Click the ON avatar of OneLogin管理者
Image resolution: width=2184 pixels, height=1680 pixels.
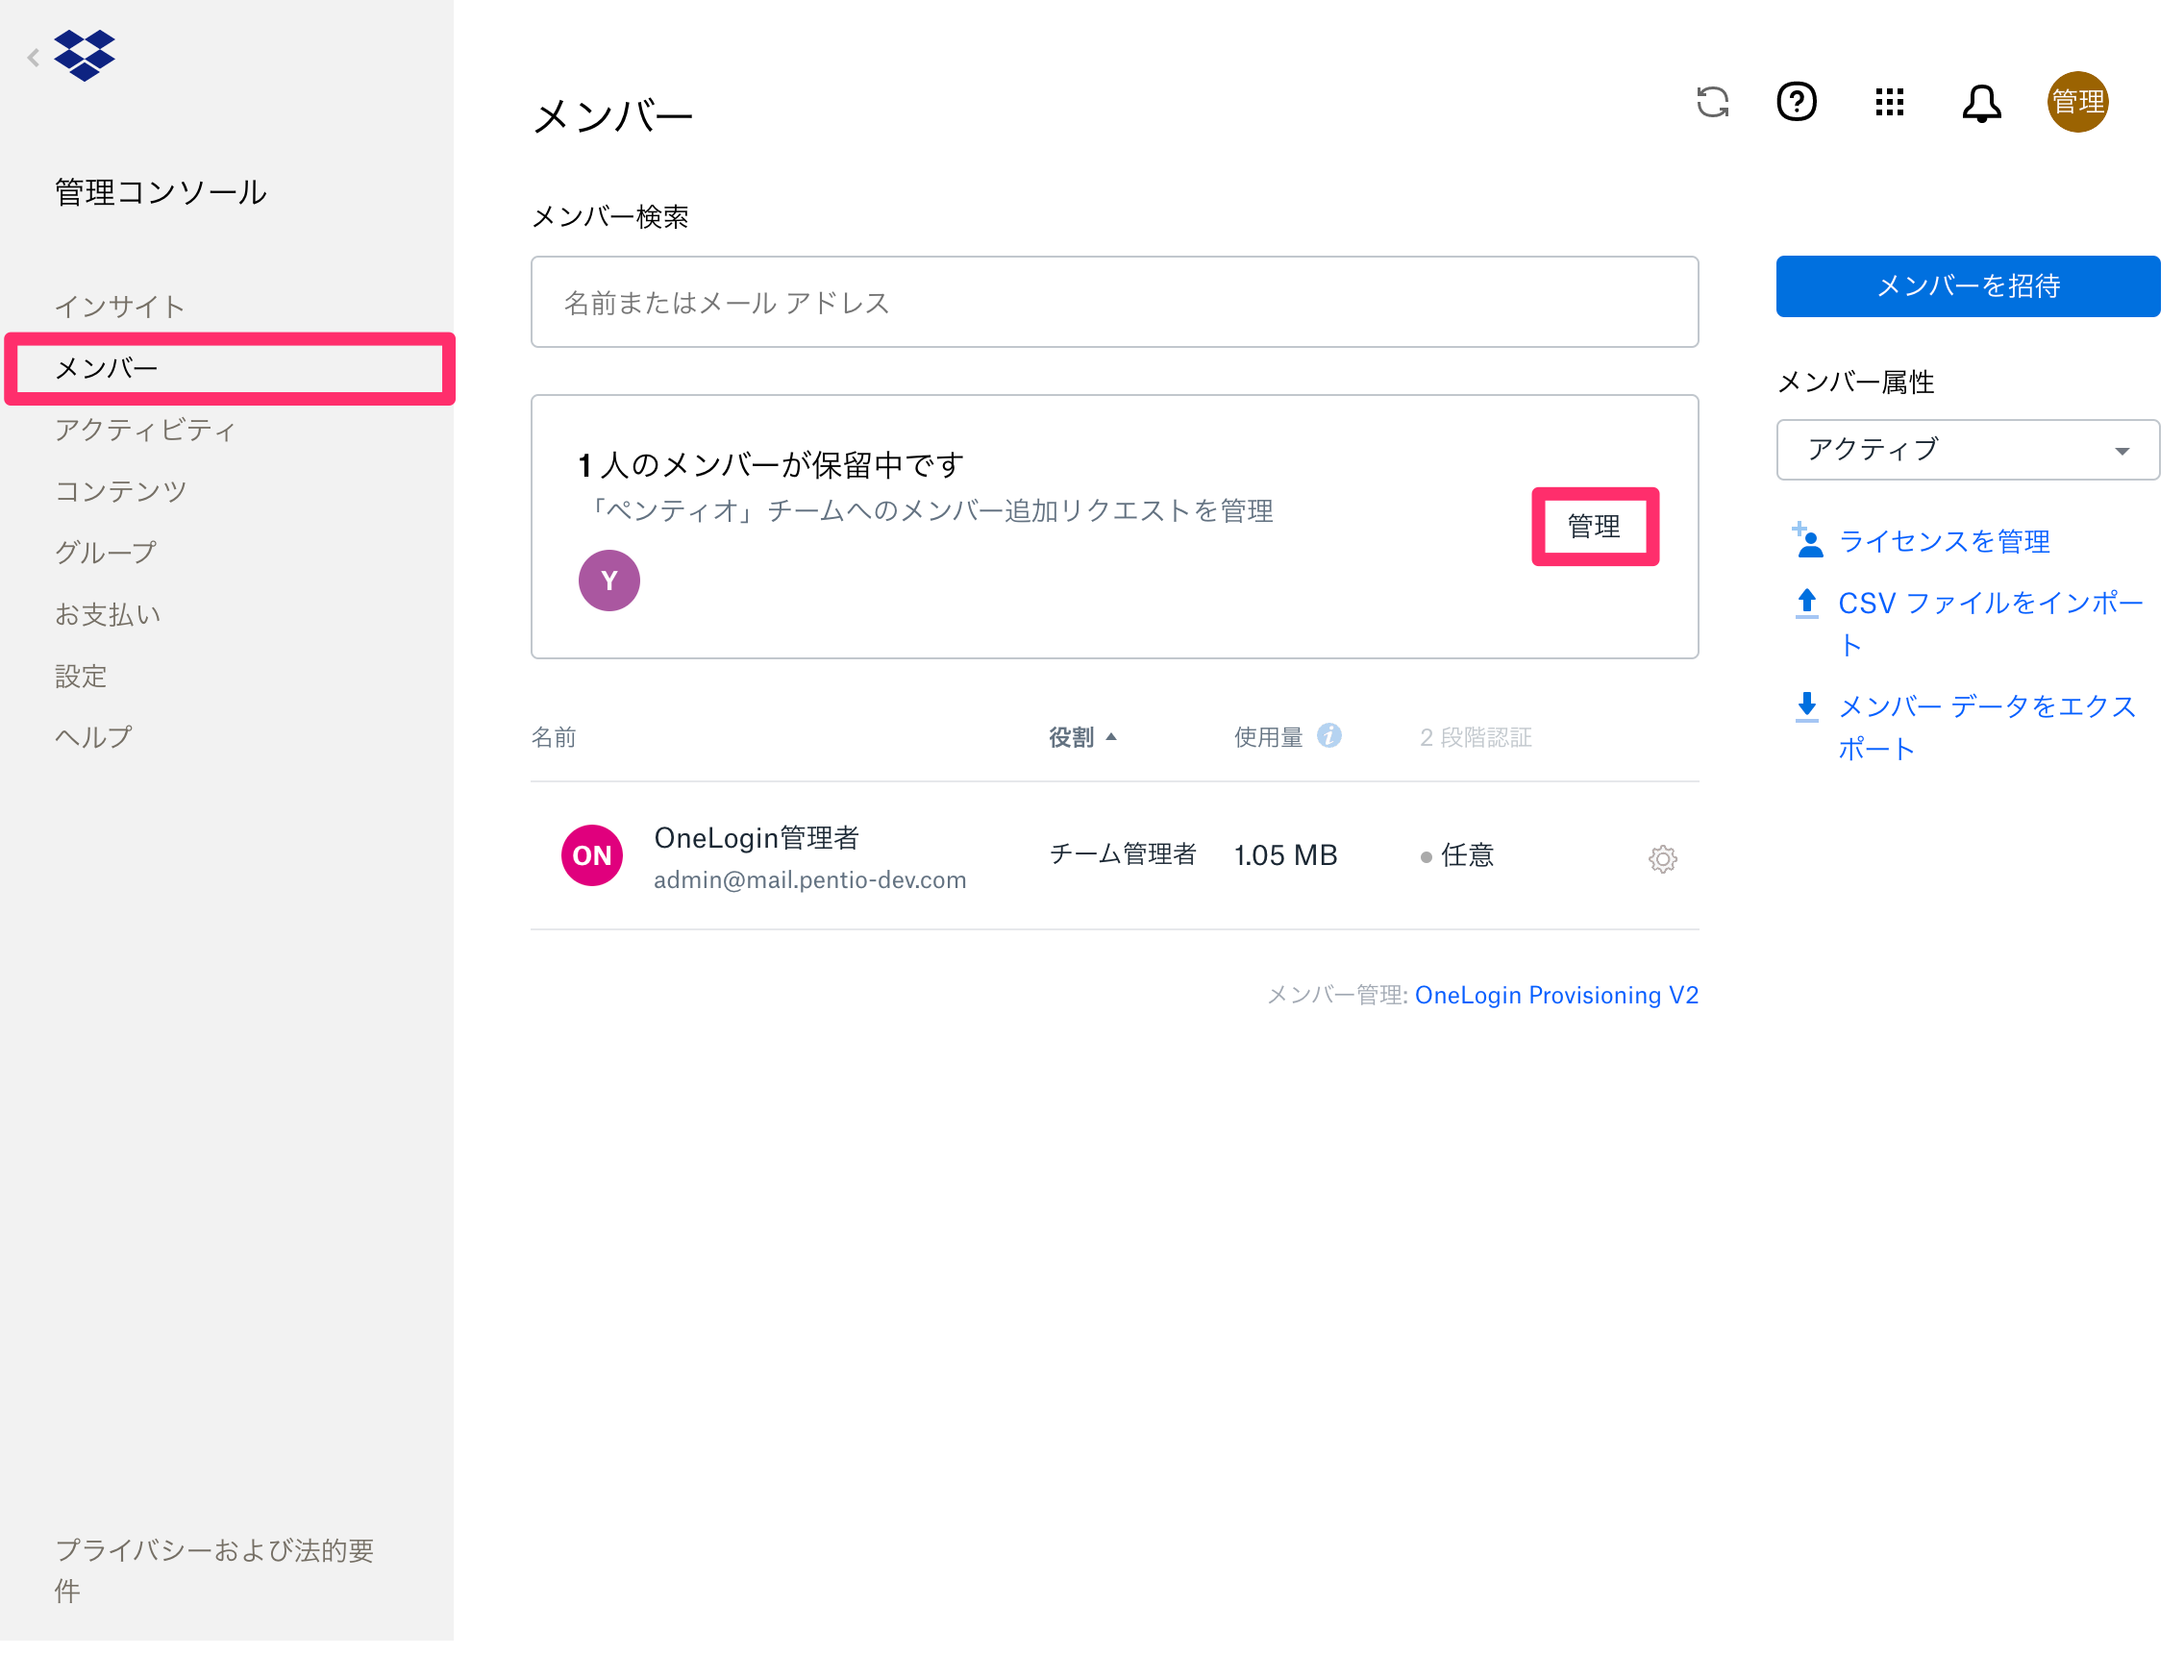(x=591, y=855)
